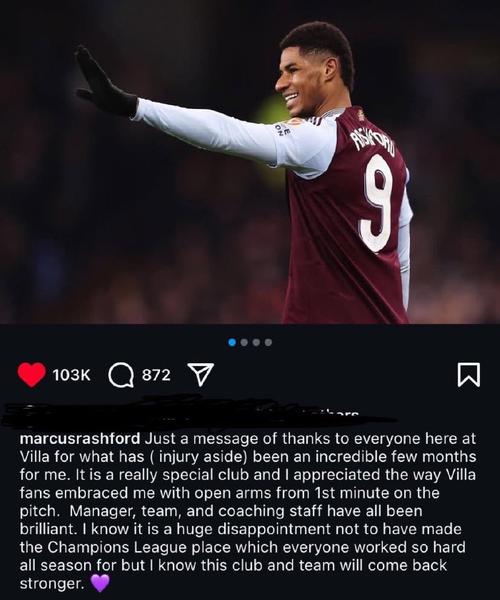Open the comments via speech bubble icon
The image size is (500, 600).
[x=121, y=375]
